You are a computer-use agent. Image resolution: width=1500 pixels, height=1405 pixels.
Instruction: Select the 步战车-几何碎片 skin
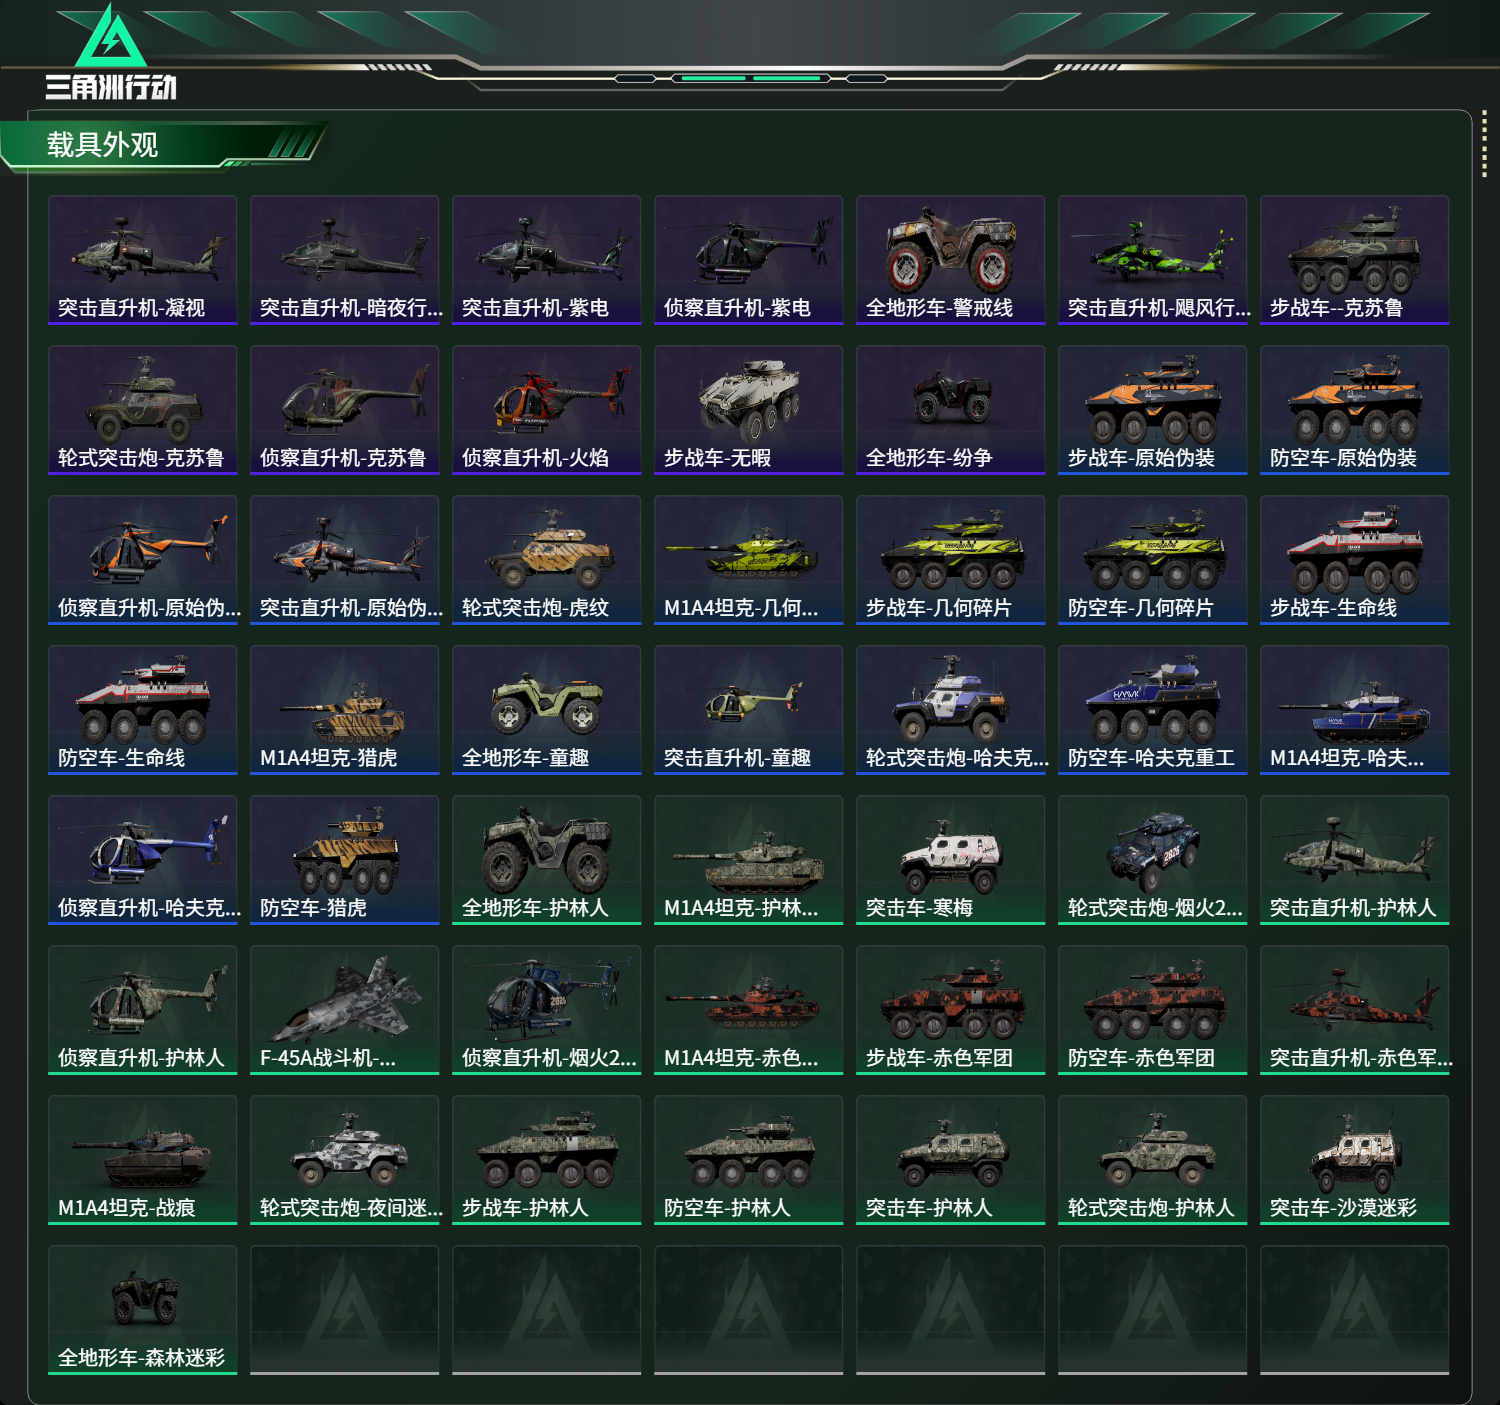[x=951, y=560]
